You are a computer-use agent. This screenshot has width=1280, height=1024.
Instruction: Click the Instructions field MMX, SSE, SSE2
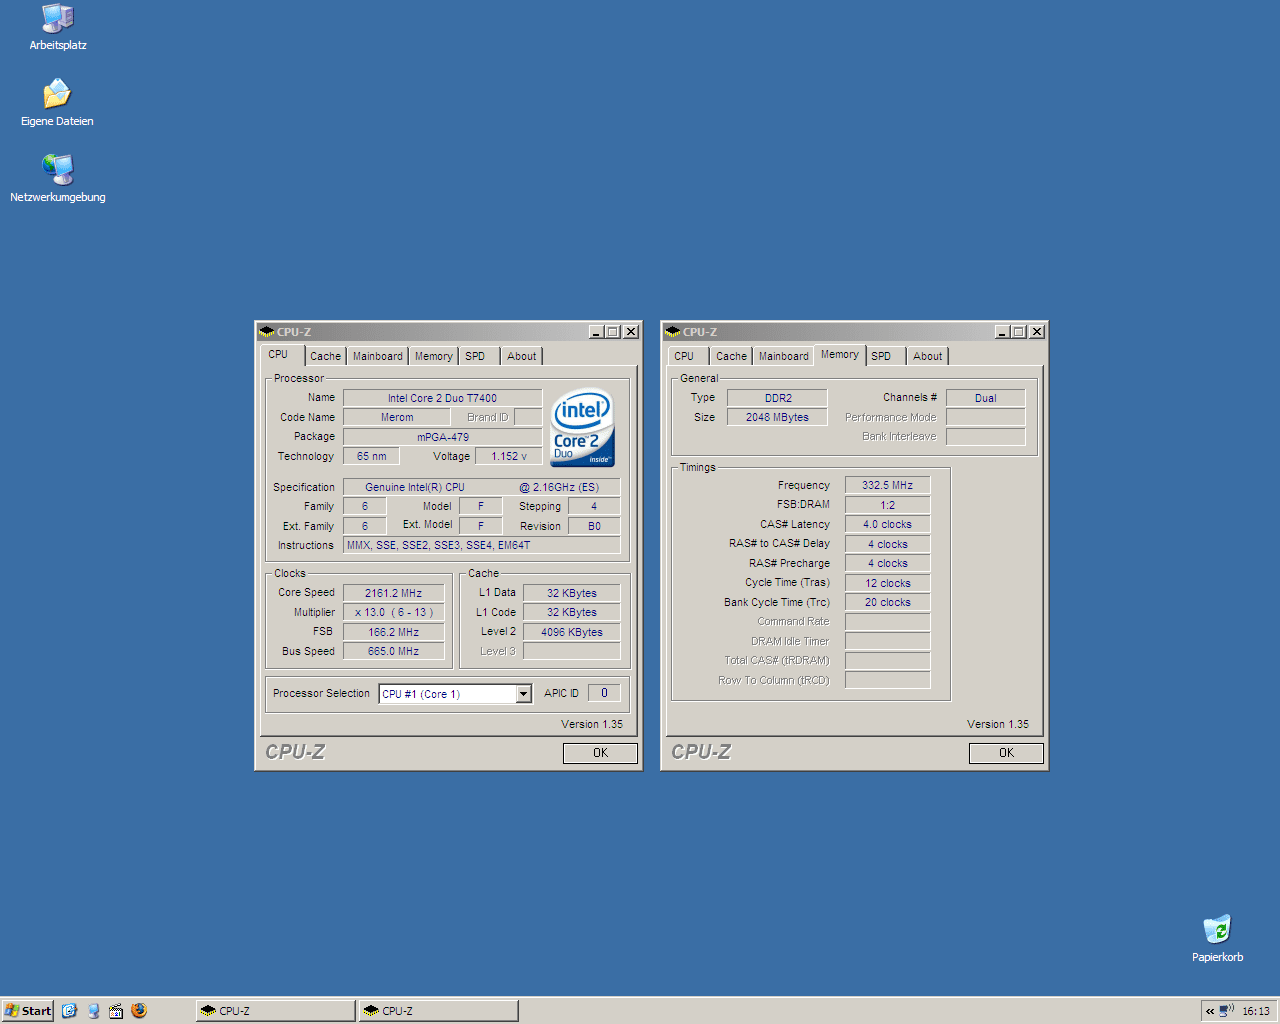click(x=481, y=545)
